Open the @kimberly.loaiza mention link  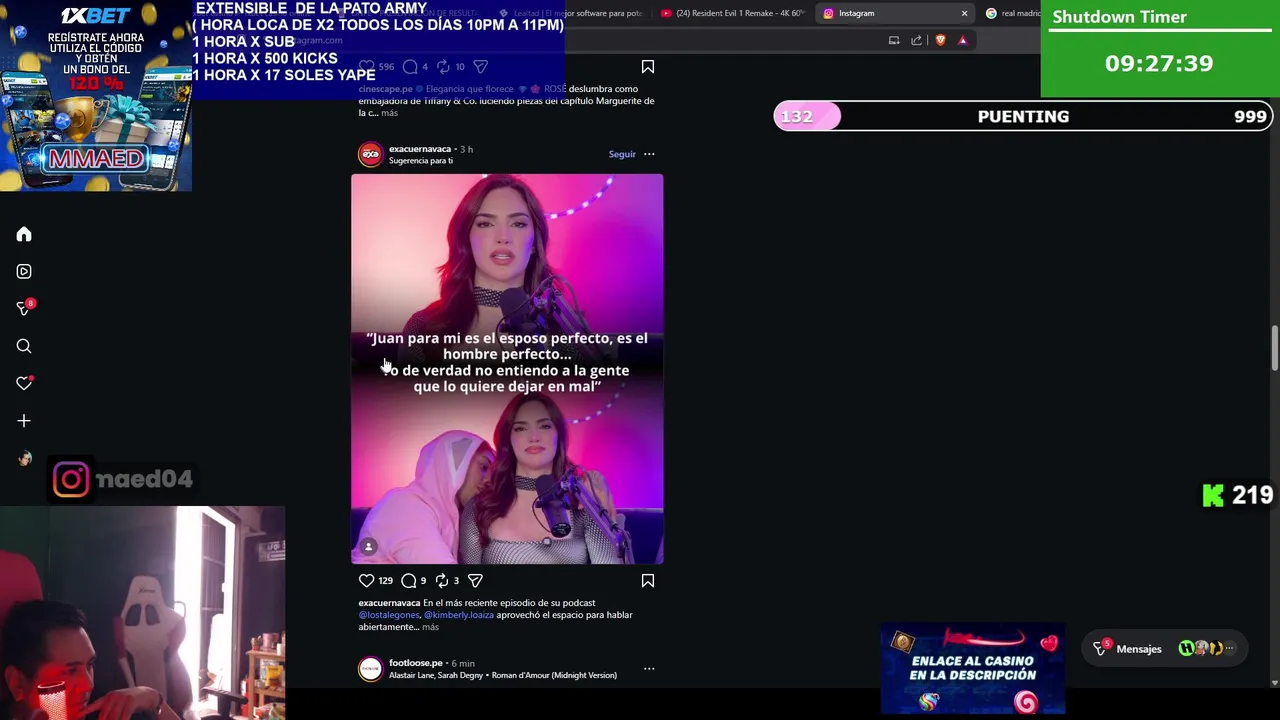(459, 615)
